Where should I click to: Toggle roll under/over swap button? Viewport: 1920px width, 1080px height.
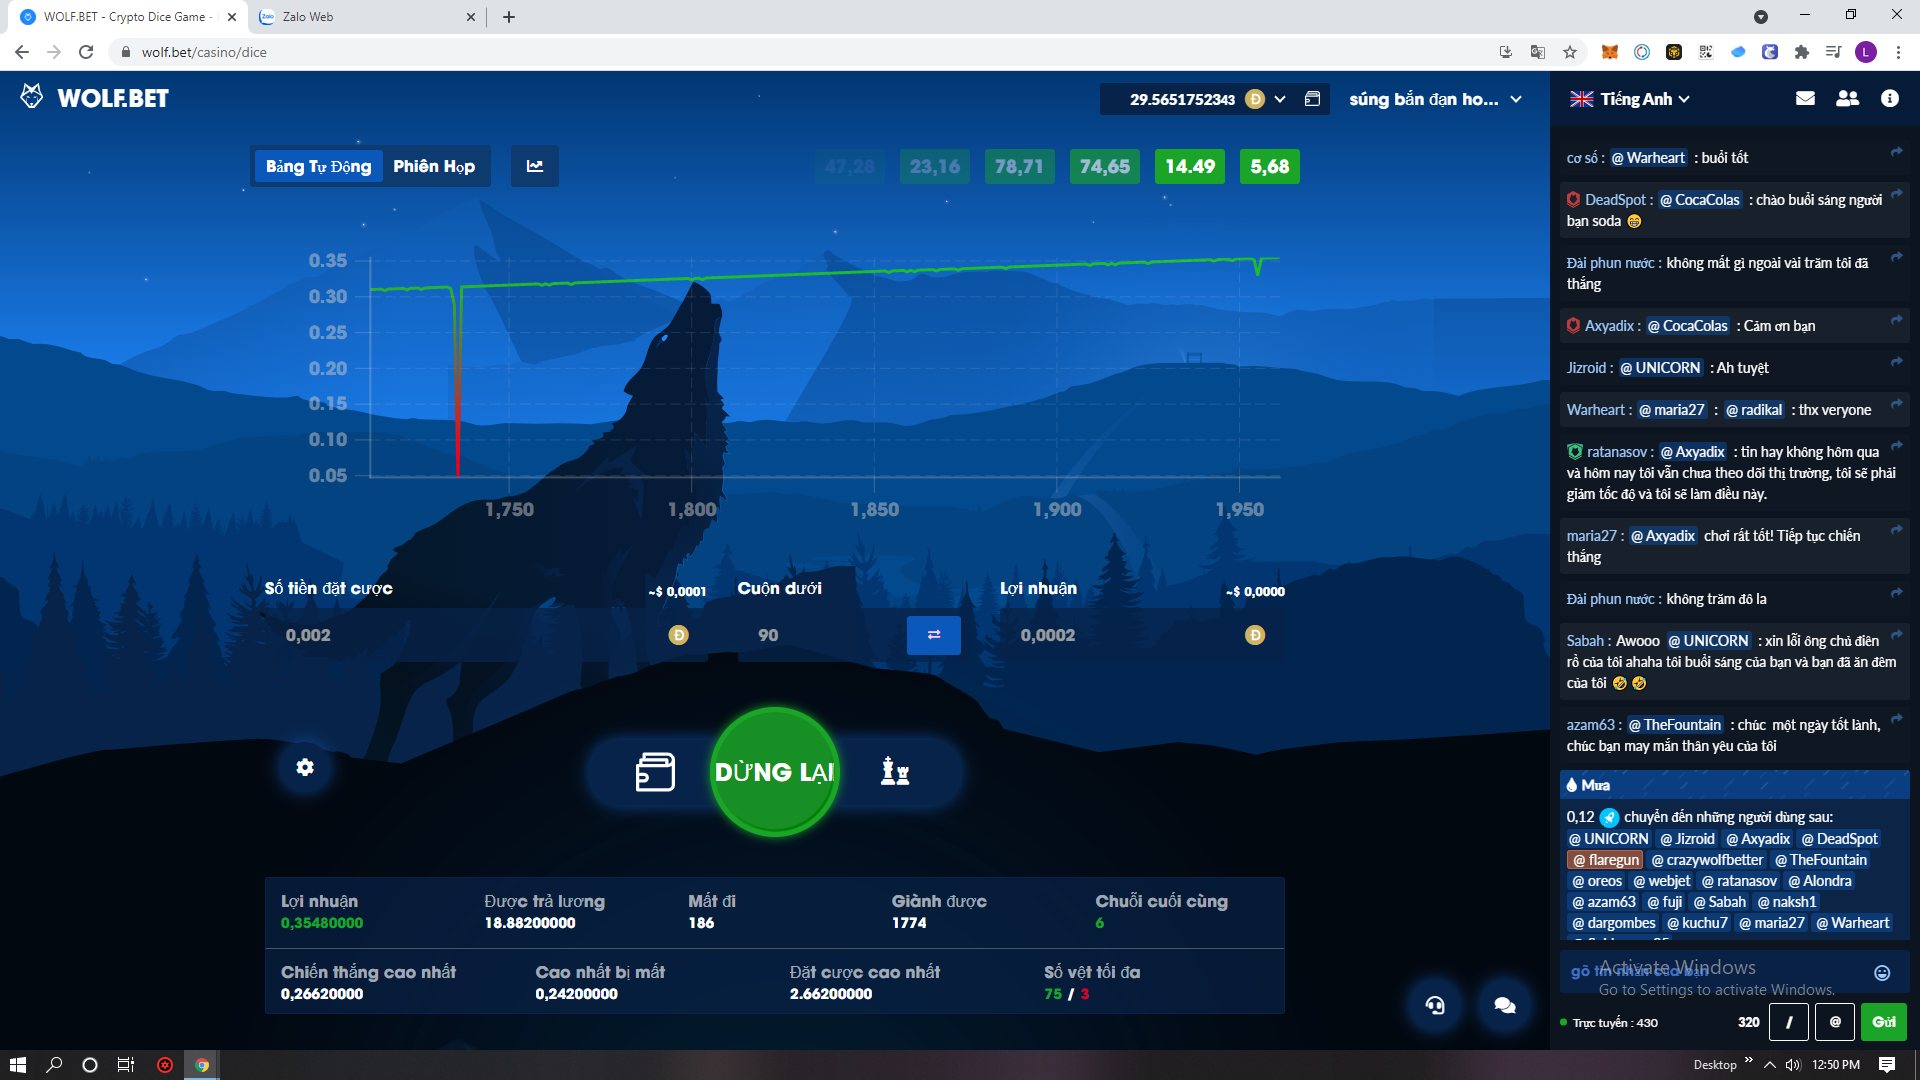(933, 635)
